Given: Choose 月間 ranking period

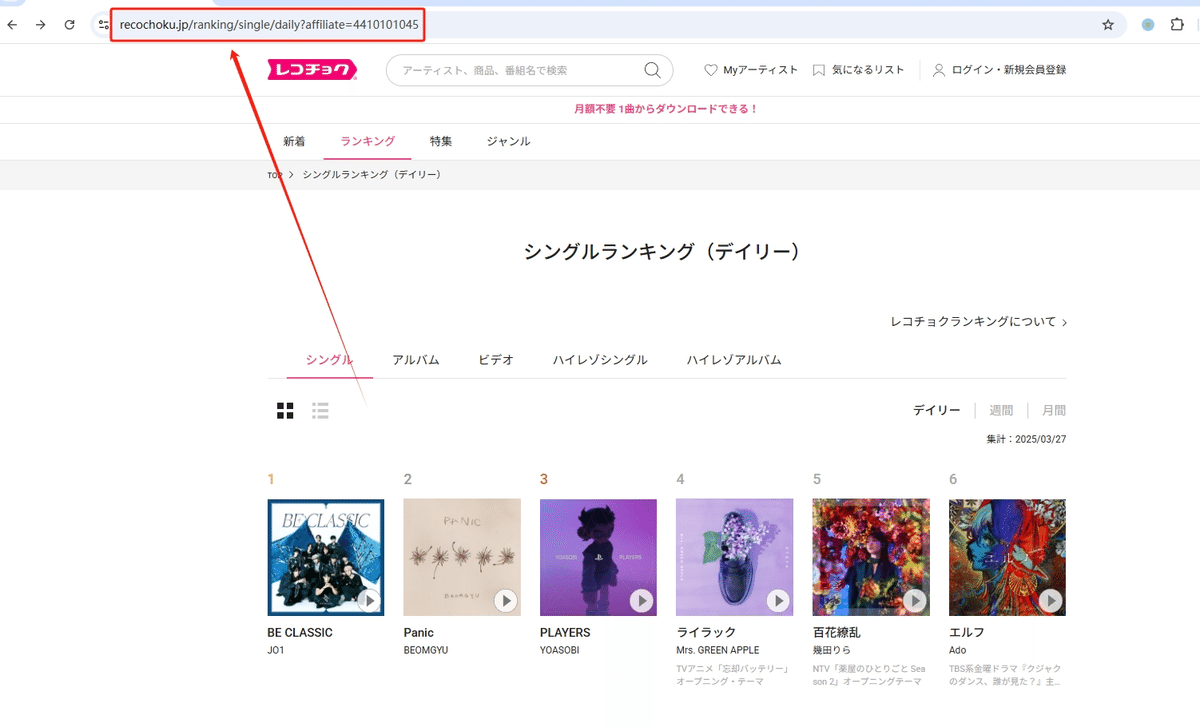Looking at the screenshot, I should (x=1054, y=410).
